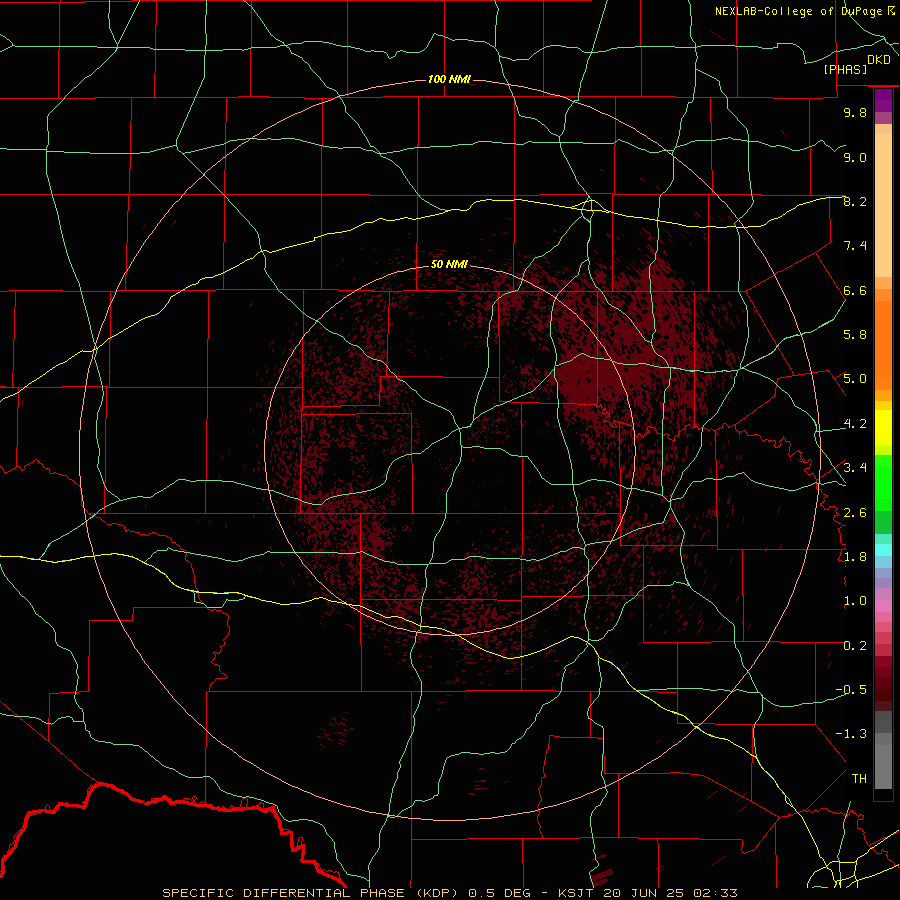
Task: Click the 02:33 timestamp
Action: 715,893
